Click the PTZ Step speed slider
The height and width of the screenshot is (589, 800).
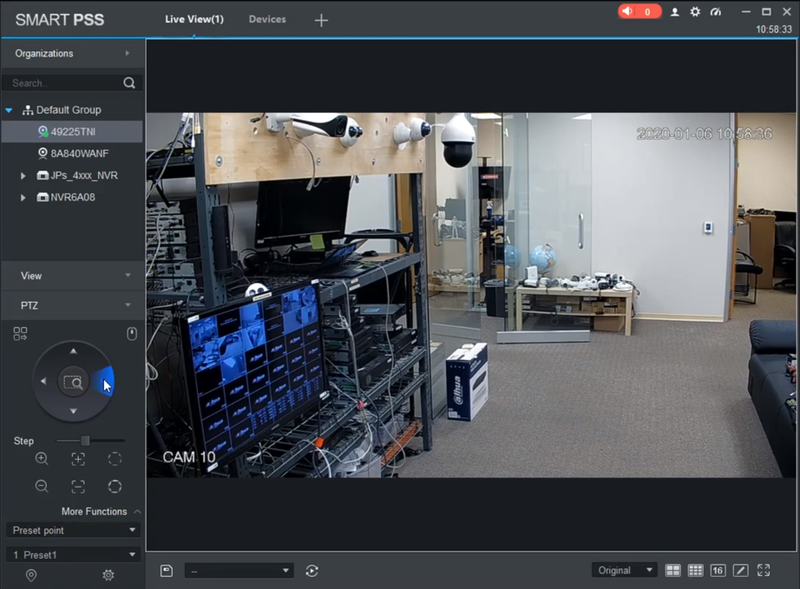tap(86, 440)
